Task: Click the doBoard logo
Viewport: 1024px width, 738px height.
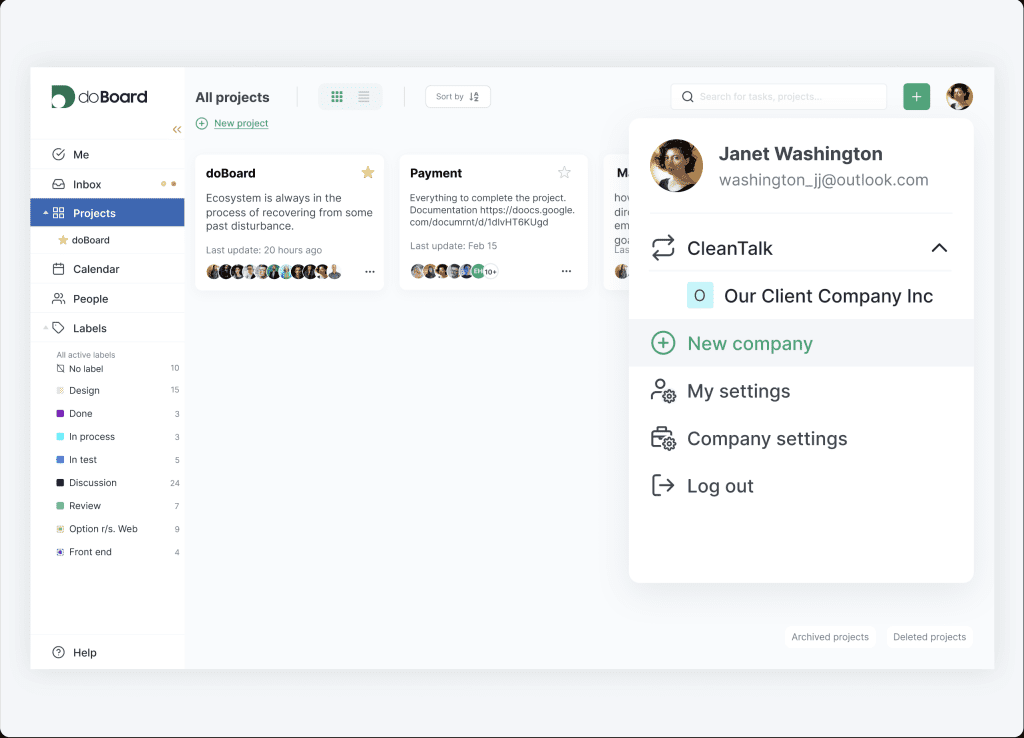Action: point(98,97)
